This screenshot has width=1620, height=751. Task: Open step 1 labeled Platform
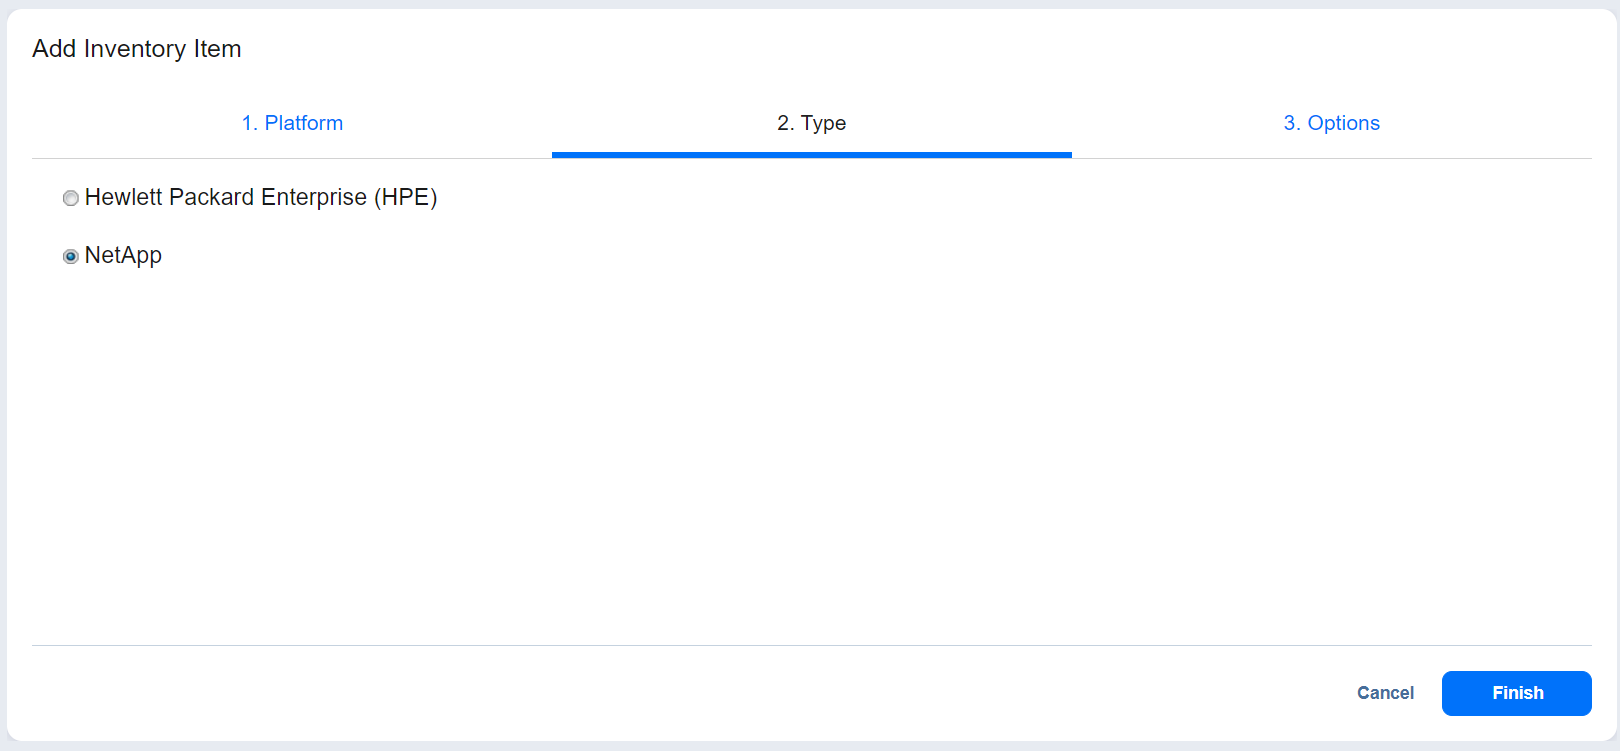292,123
